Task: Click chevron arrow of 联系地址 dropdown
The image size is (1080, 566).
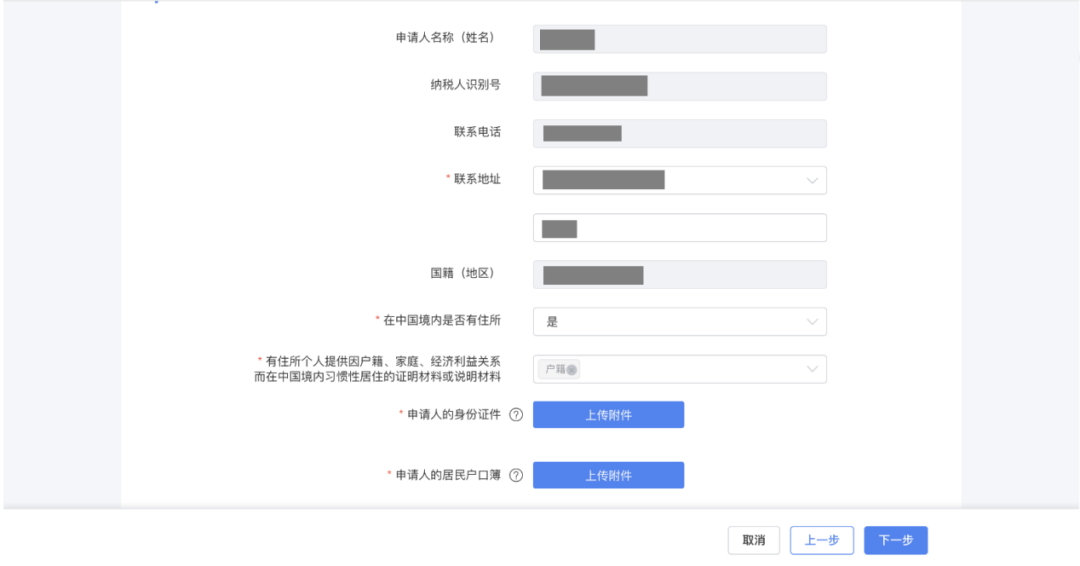Action: (x=812, y=181)
